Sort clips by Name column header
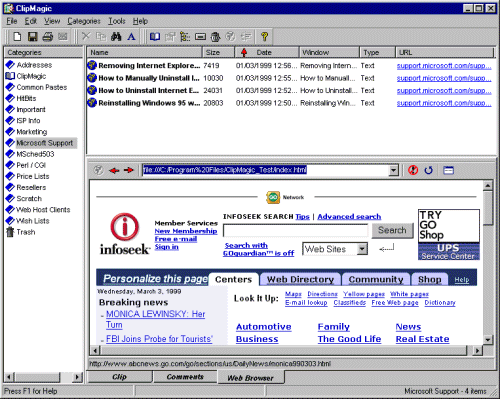500x399 pixels. coord(145,52)
